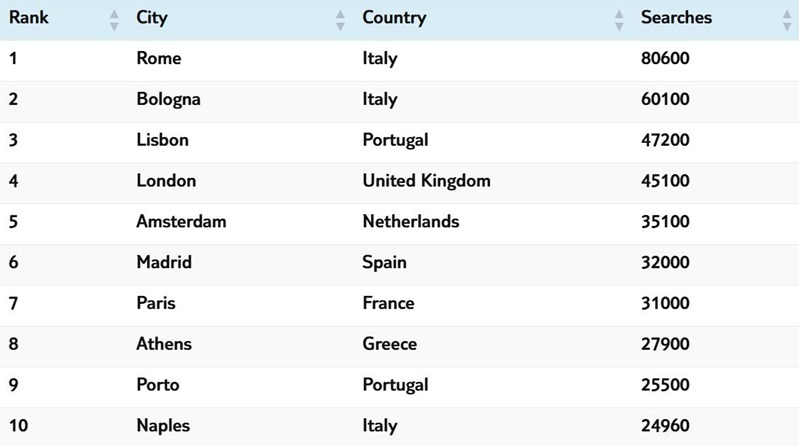799x446 pixels.
Task: Click Netherlands in the Country column
Action: coord(410,222)
